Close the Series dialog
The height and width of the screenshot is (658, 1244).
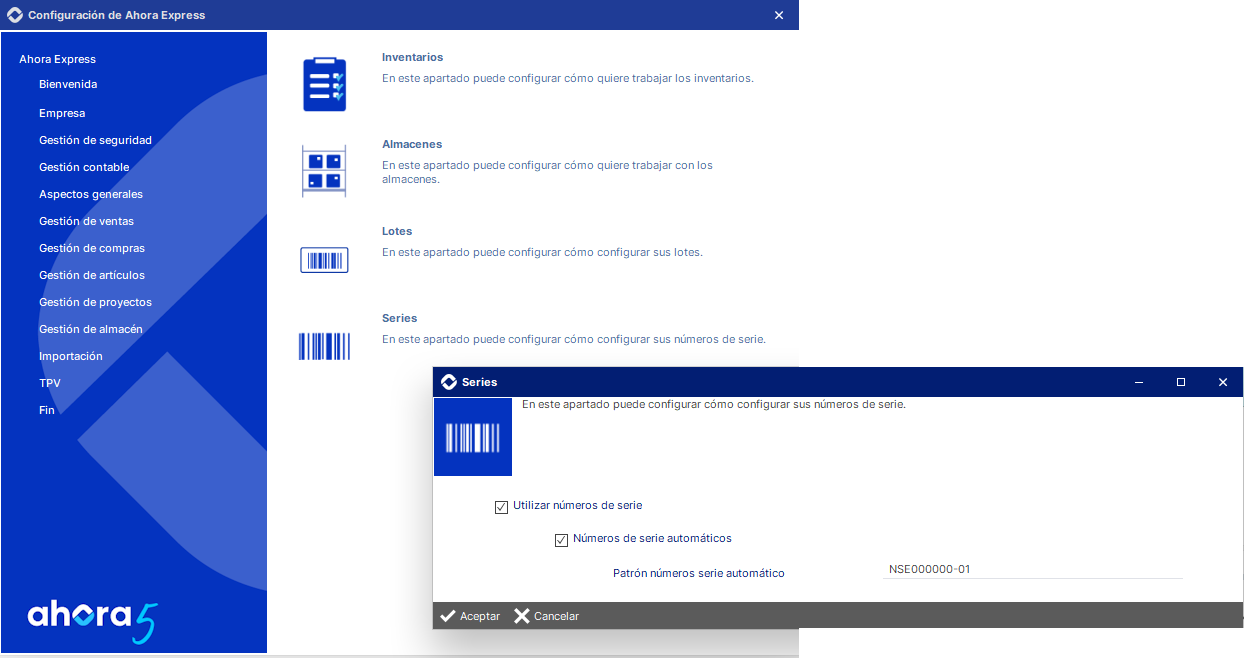pos(1223,382)
